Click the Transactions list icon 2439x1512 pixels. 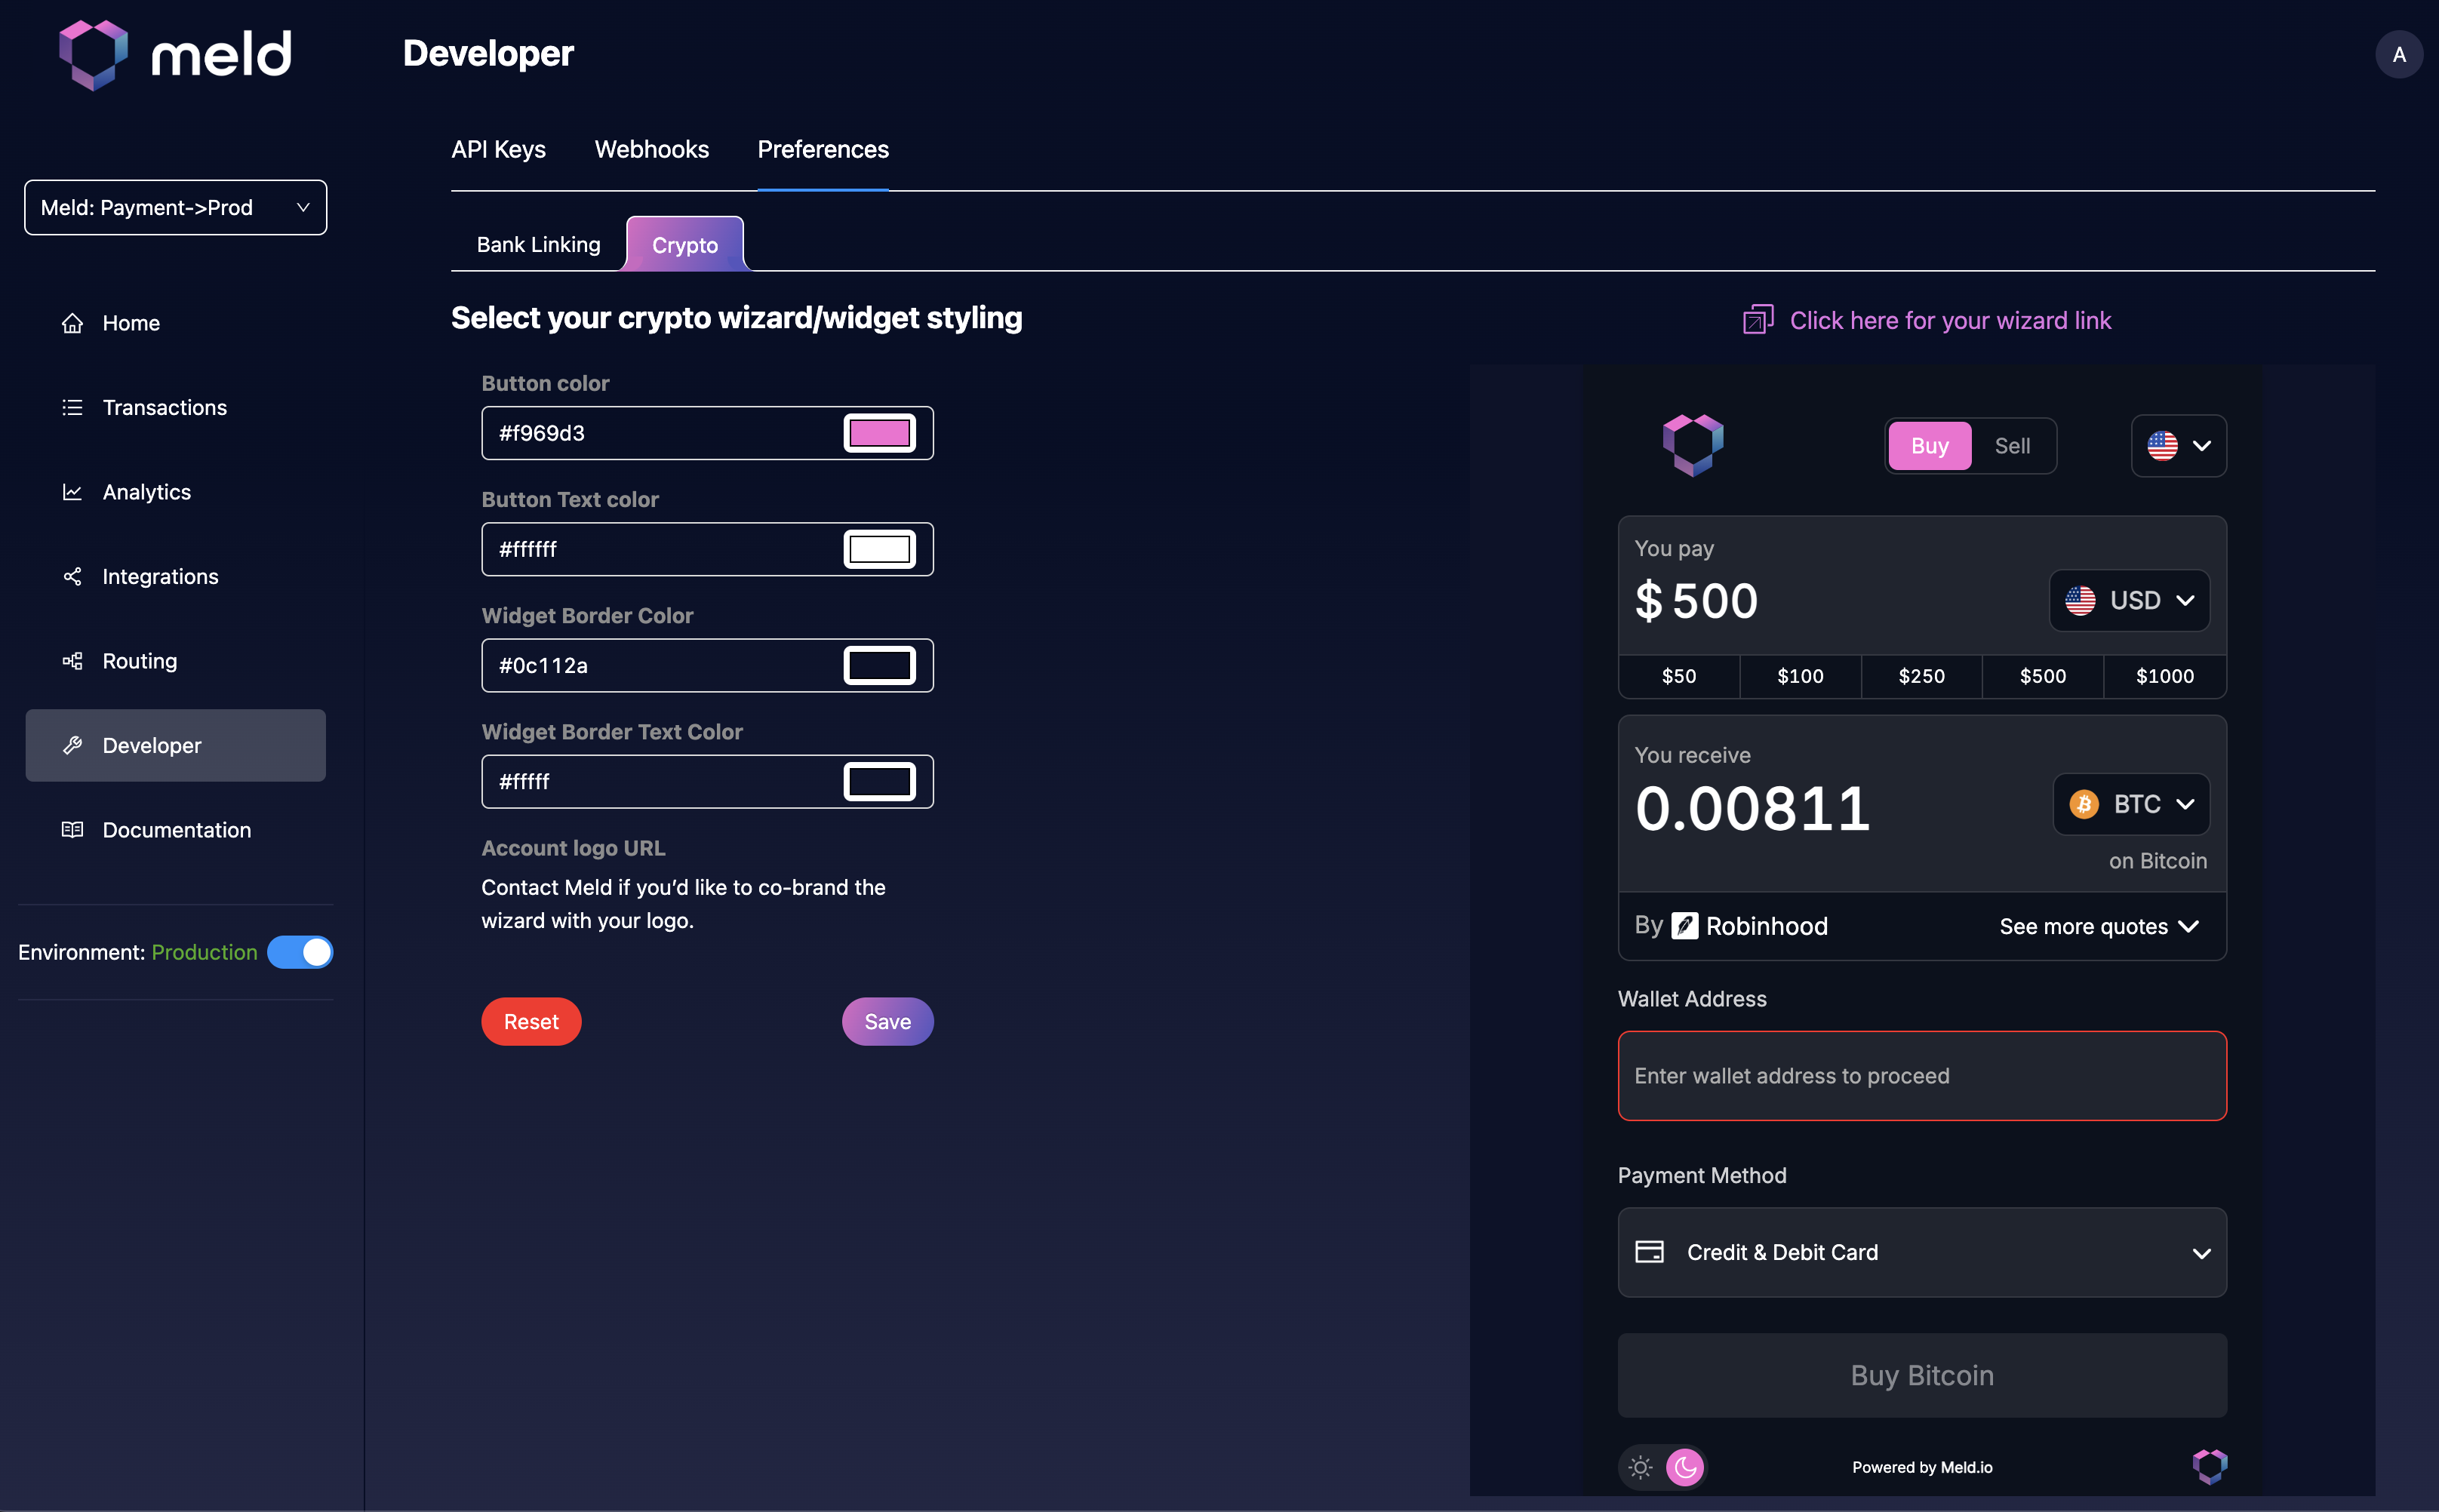click(x=72, y=408)
